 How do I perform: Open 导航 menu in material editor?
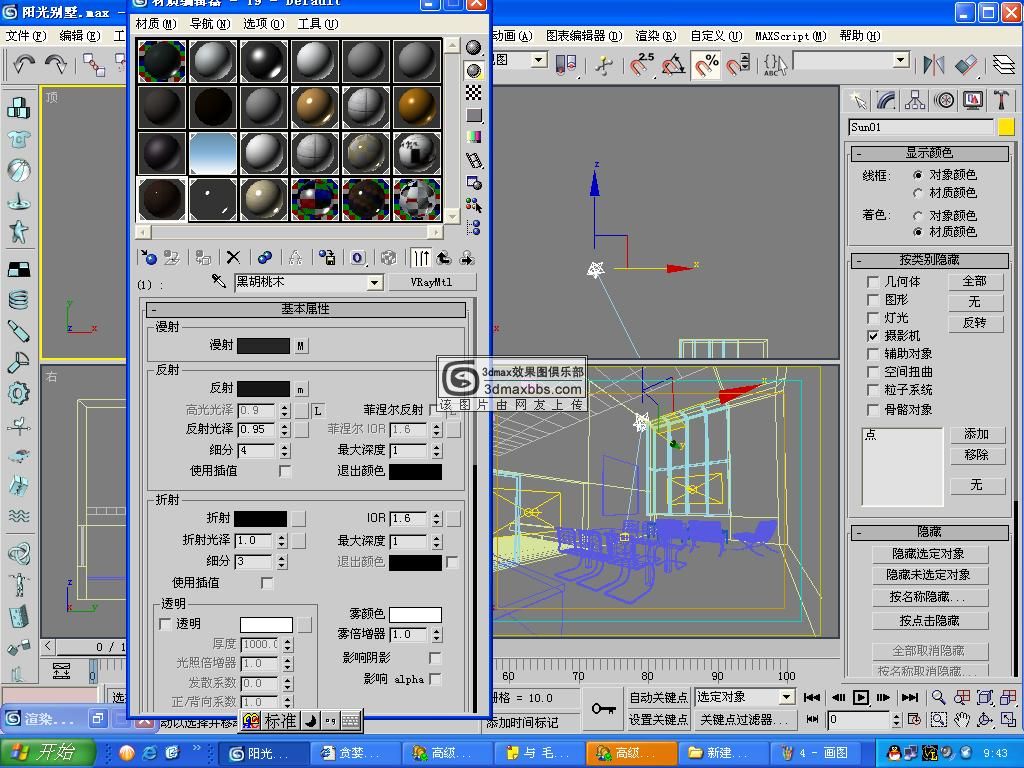coord(210,24)
